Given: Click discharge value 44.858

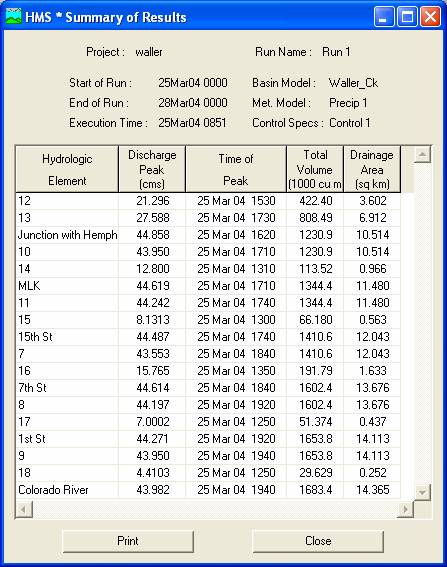Looking at the screenshot, I should click(x=153, y=235).
